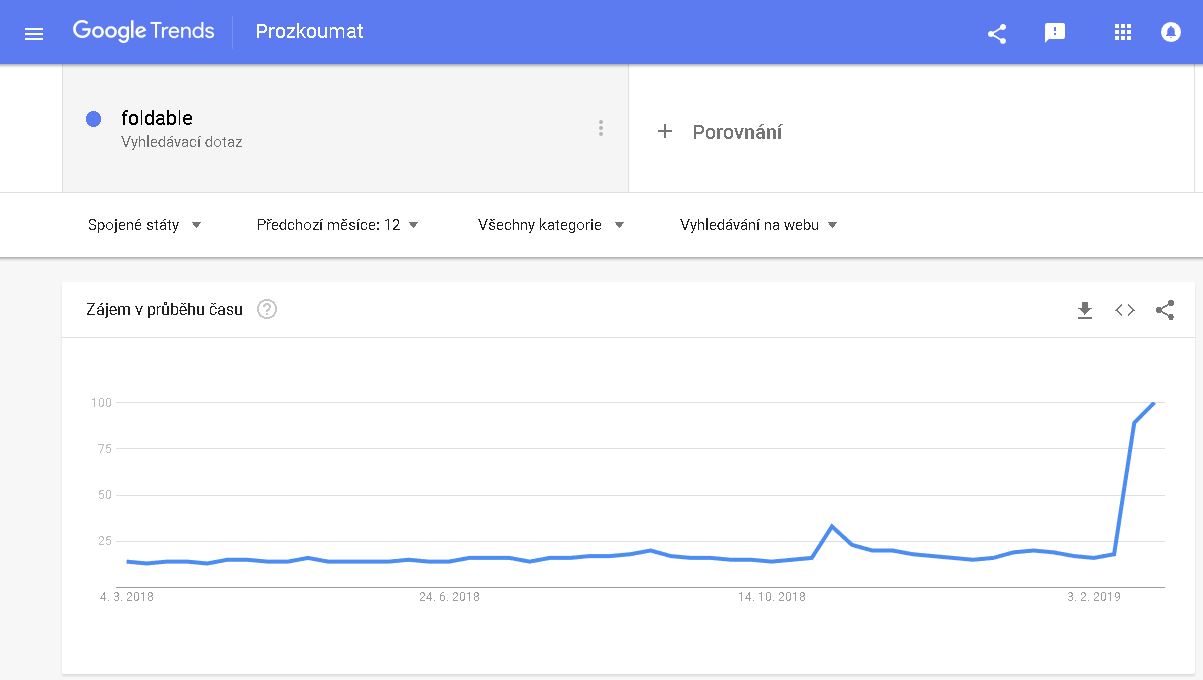Open the Předchozí měsíce: 12 dropdown
The image size is (1203, 680).
click(x=337, y=225)
